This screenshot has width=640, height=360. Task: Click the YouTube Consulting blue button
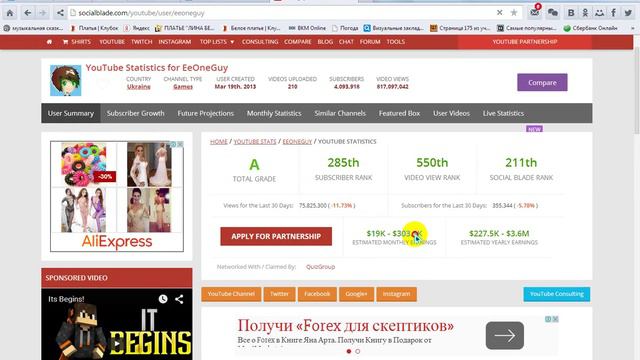557,294
